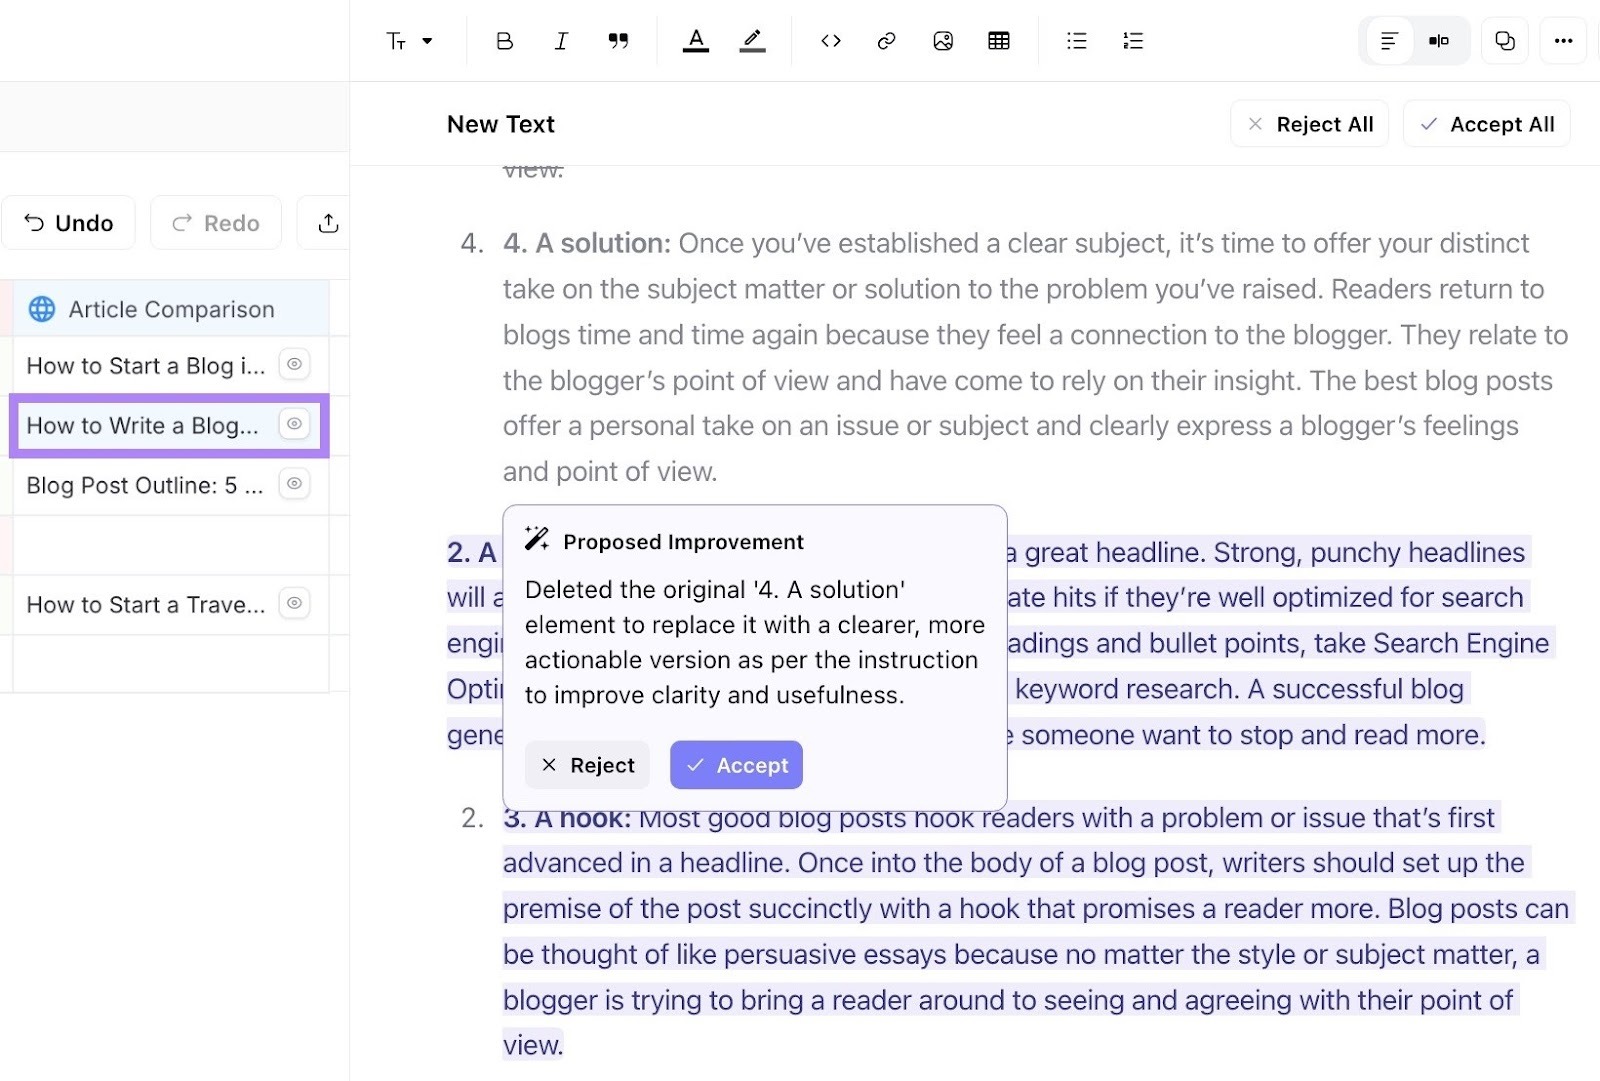
Task: Toggle bold formatting in the toolbar
Action: (x=504, y=40)
